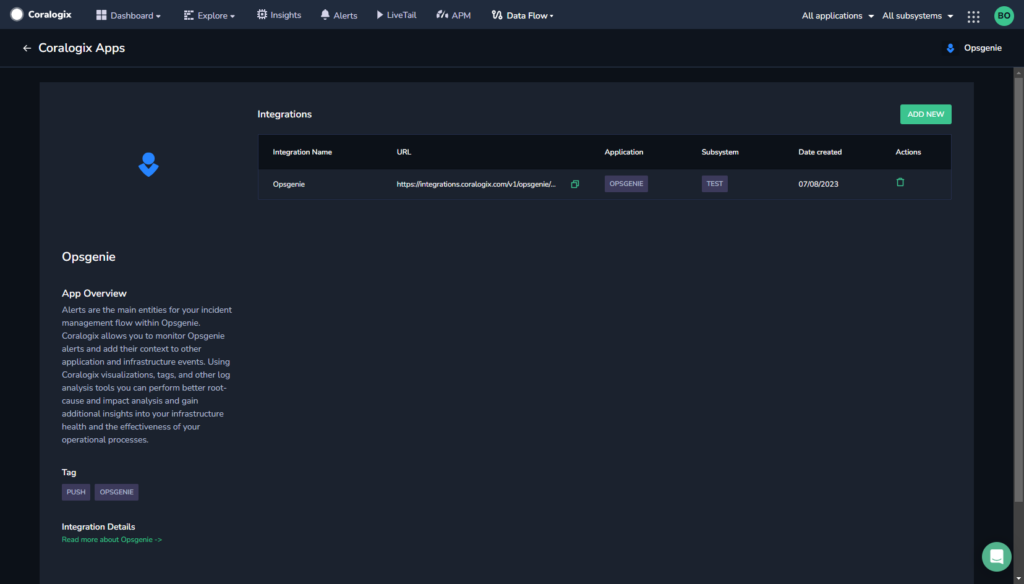Go to the Insights page
1024x584 pixels.
[x=279, y=14]
